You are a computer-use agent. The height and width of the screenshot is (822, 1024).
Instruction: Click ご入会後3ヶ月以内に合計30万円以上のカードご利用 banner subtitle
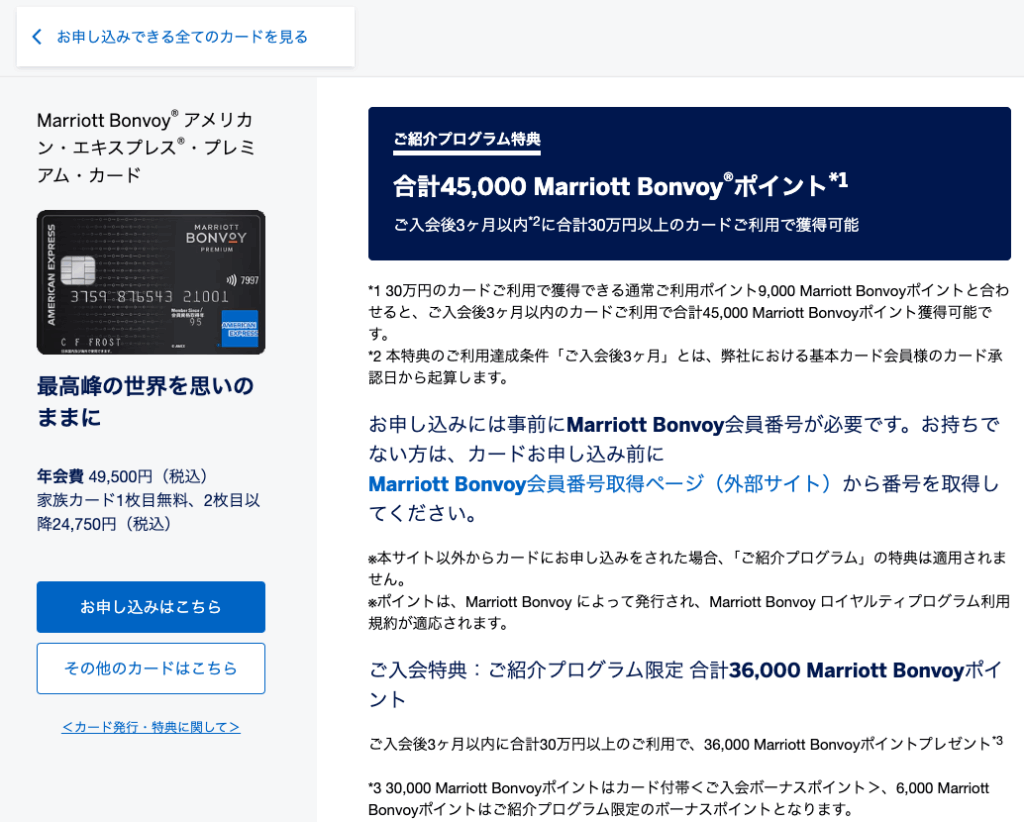tap(626, 225)
